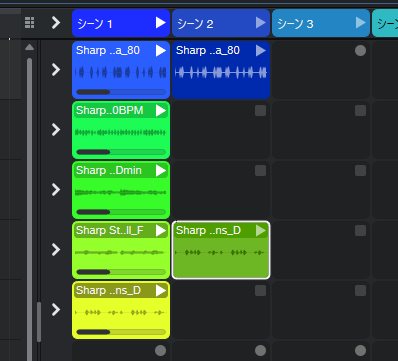
Task: Launch シーン 2 with its play arrow
Action: point(261,23)
